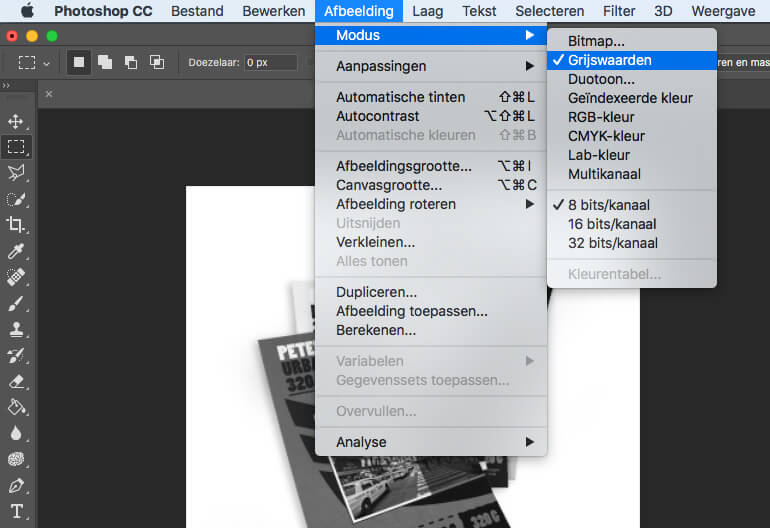This screenshot has width=770, height=528.
Task: Expand the toolbox with double-arrow icon
Action: coord(6,86)
